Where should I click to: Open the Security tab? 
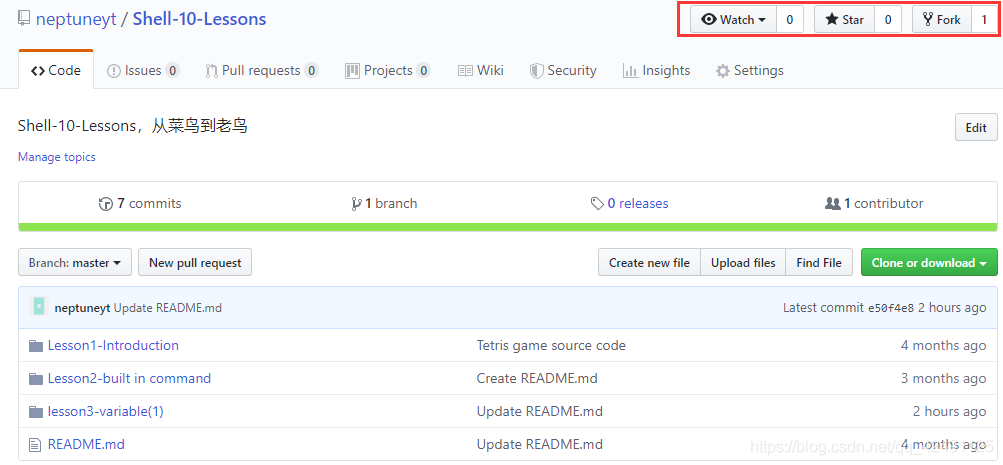(563, 70)
